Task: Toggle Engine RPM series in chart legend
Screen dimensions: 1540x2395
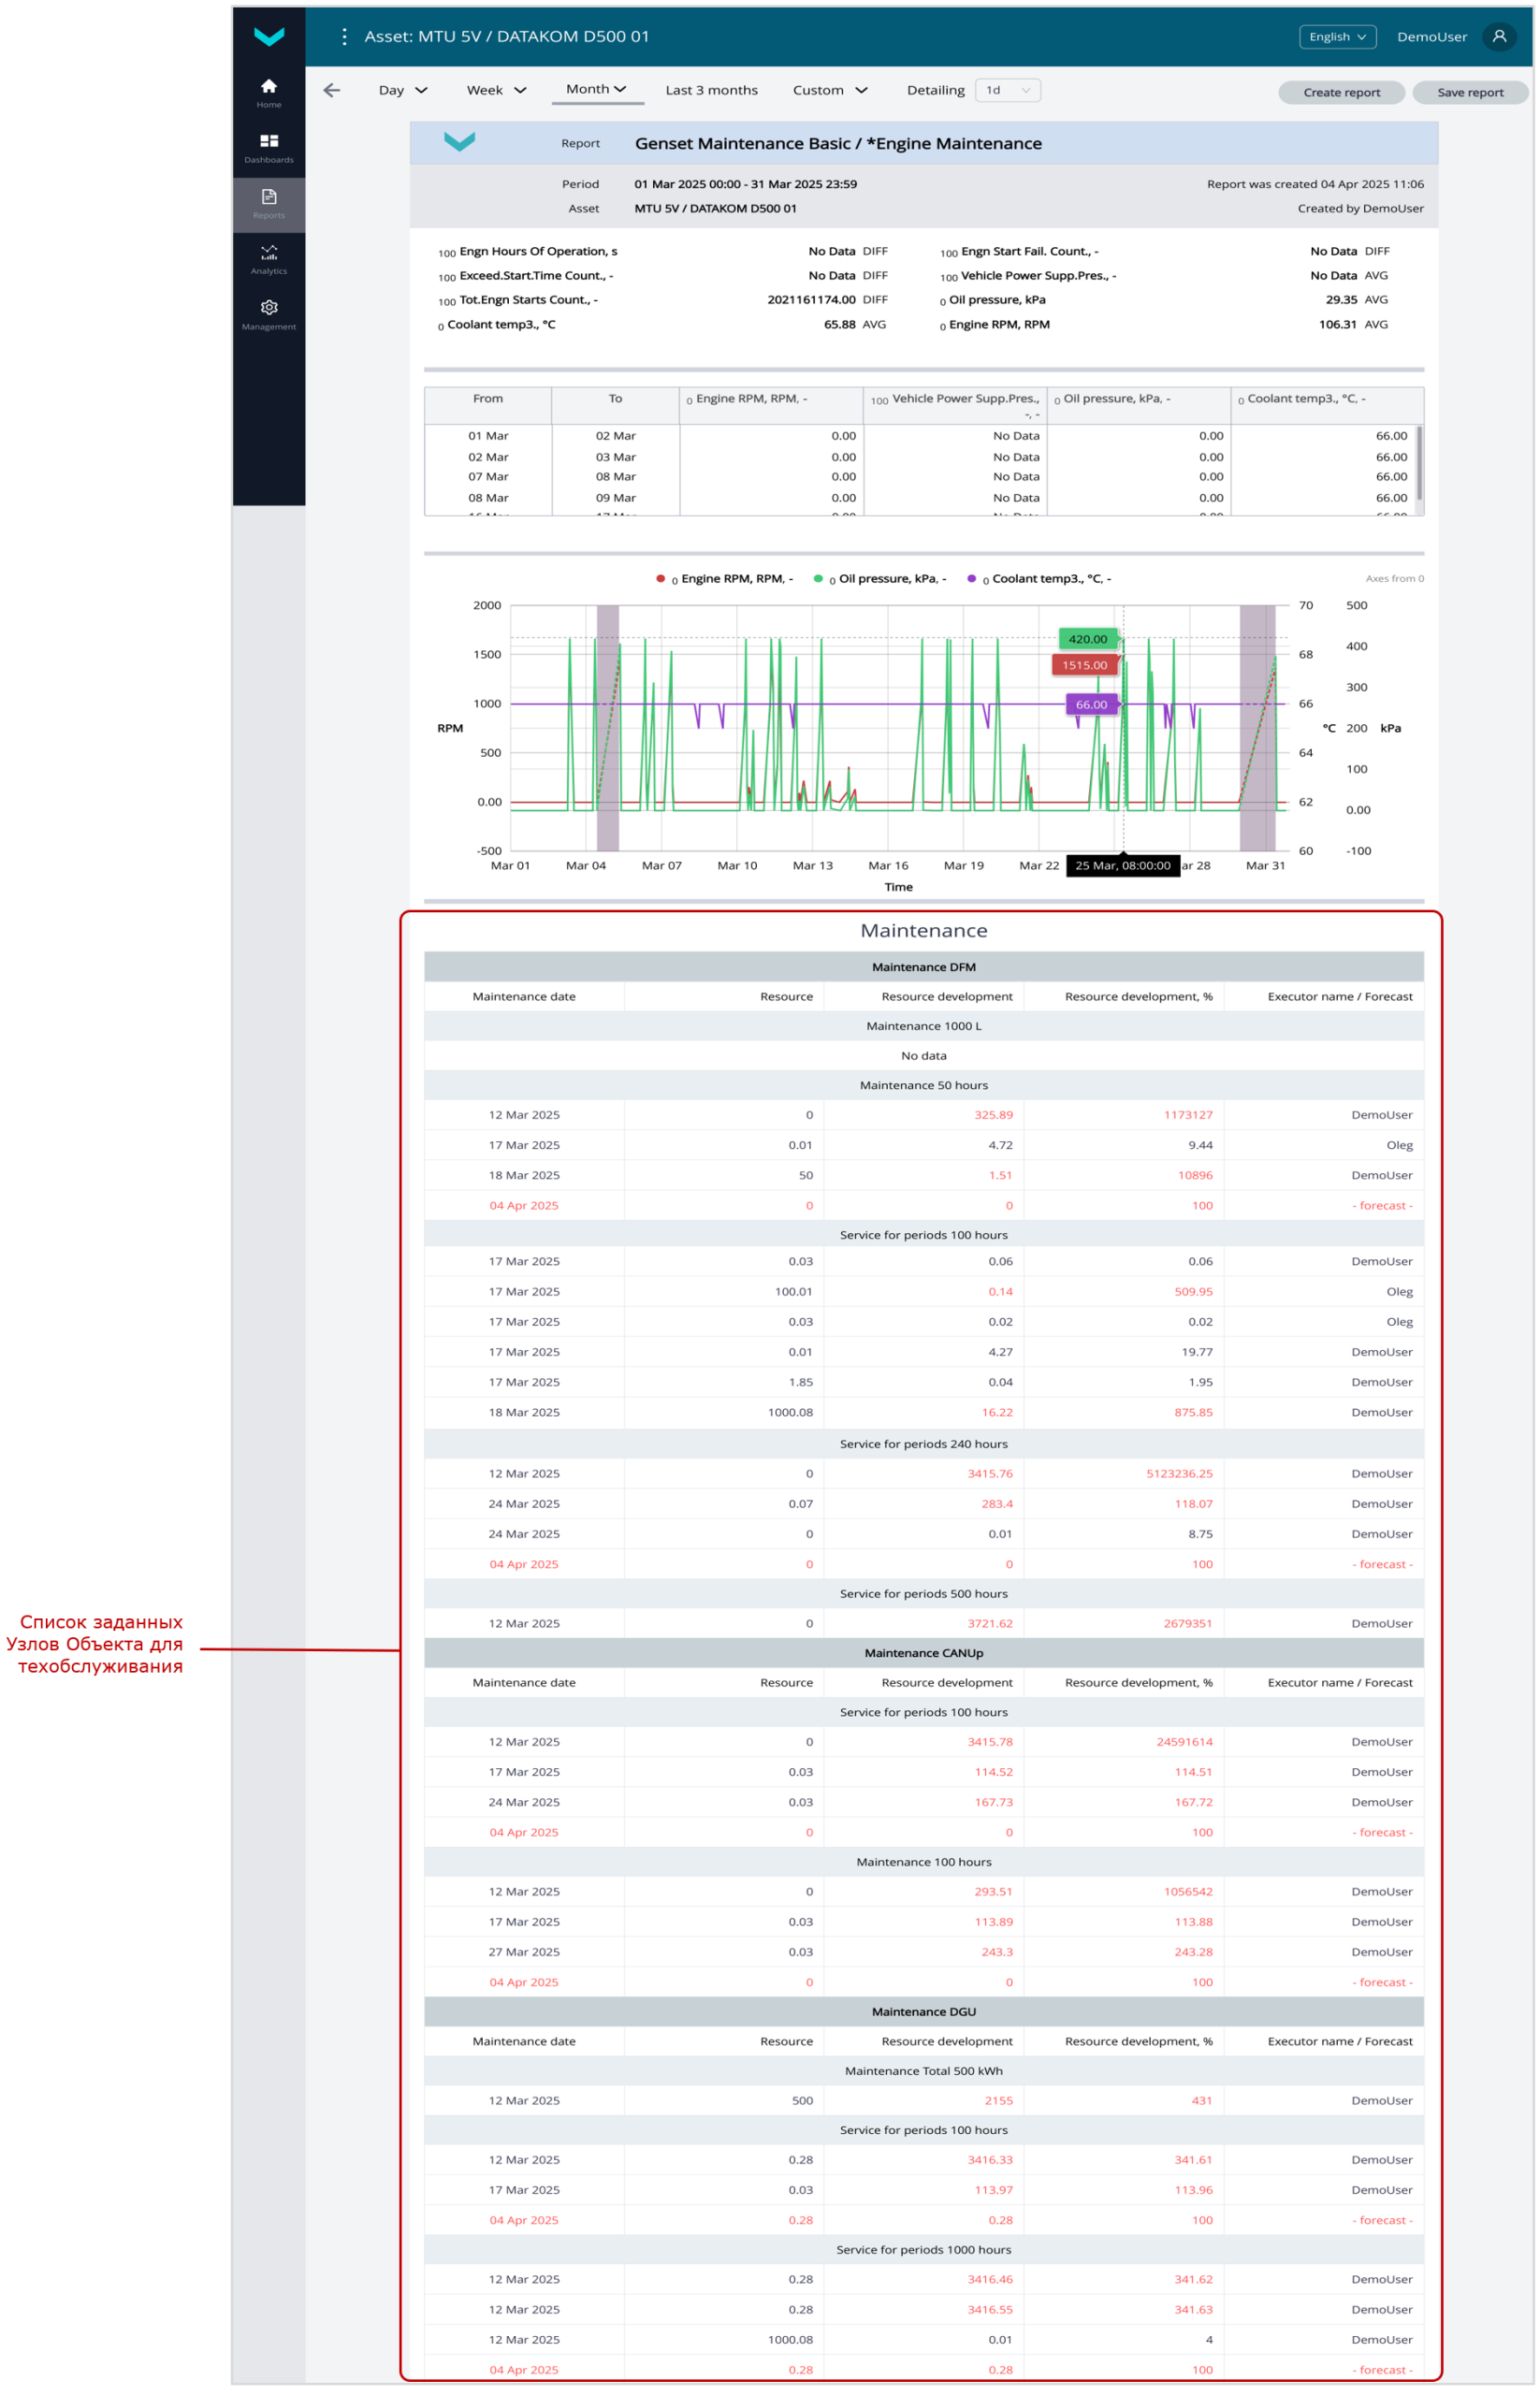Action: (x=725, y=579)
